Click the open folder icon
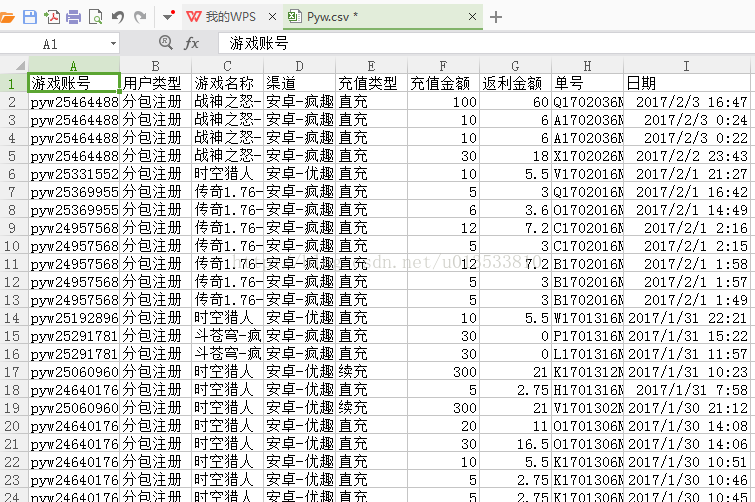 coord(8,17)
